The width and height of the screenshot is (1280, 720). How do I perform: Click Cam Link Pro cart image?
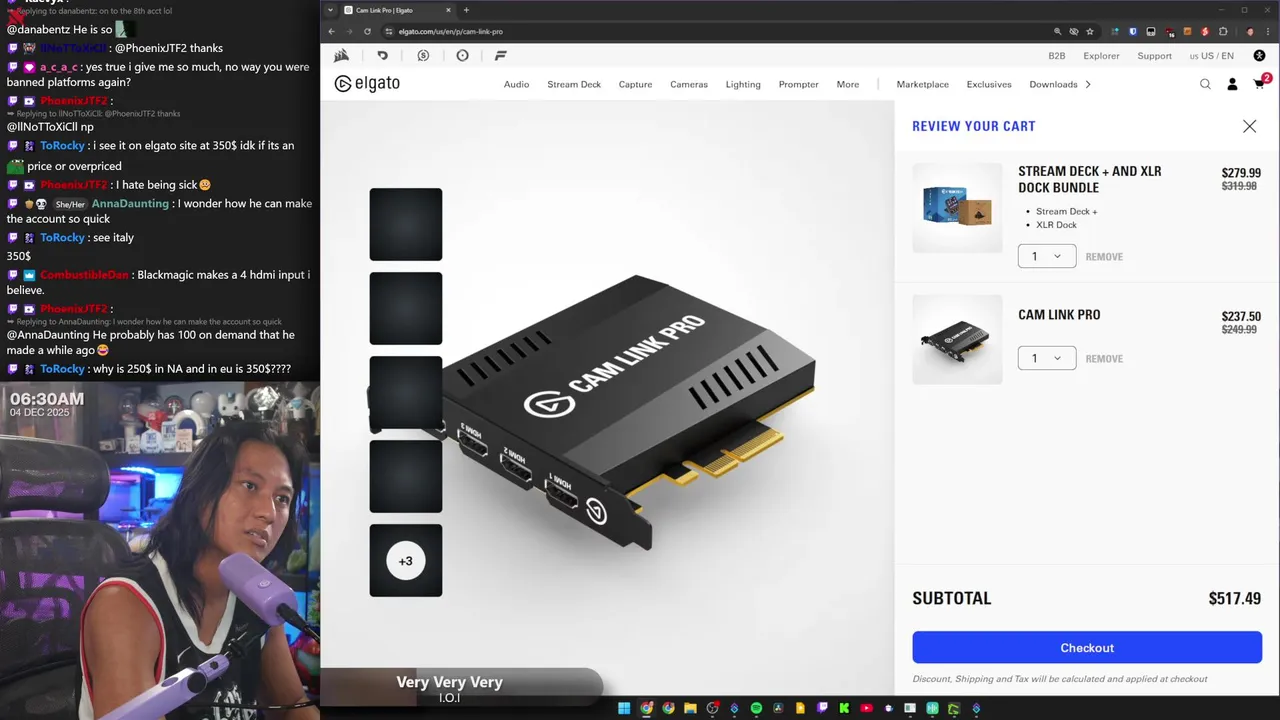click(957, 339)
